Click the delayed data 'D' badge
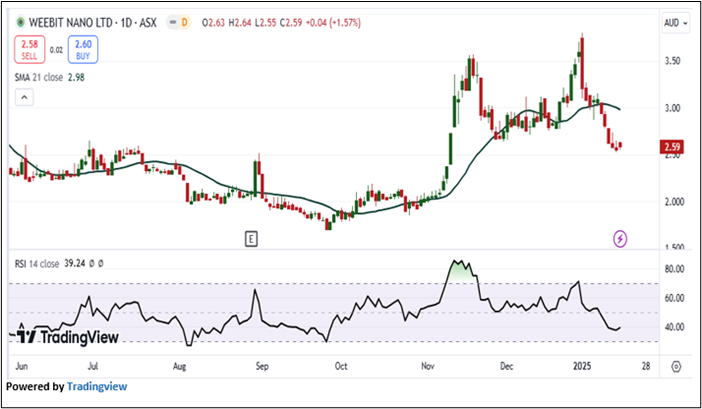The image size is (702, 409). [184, 22]
